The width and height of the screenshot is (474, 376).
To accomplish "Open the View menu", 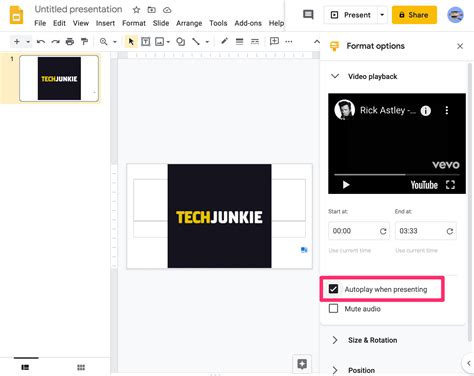I will [81, 23].
